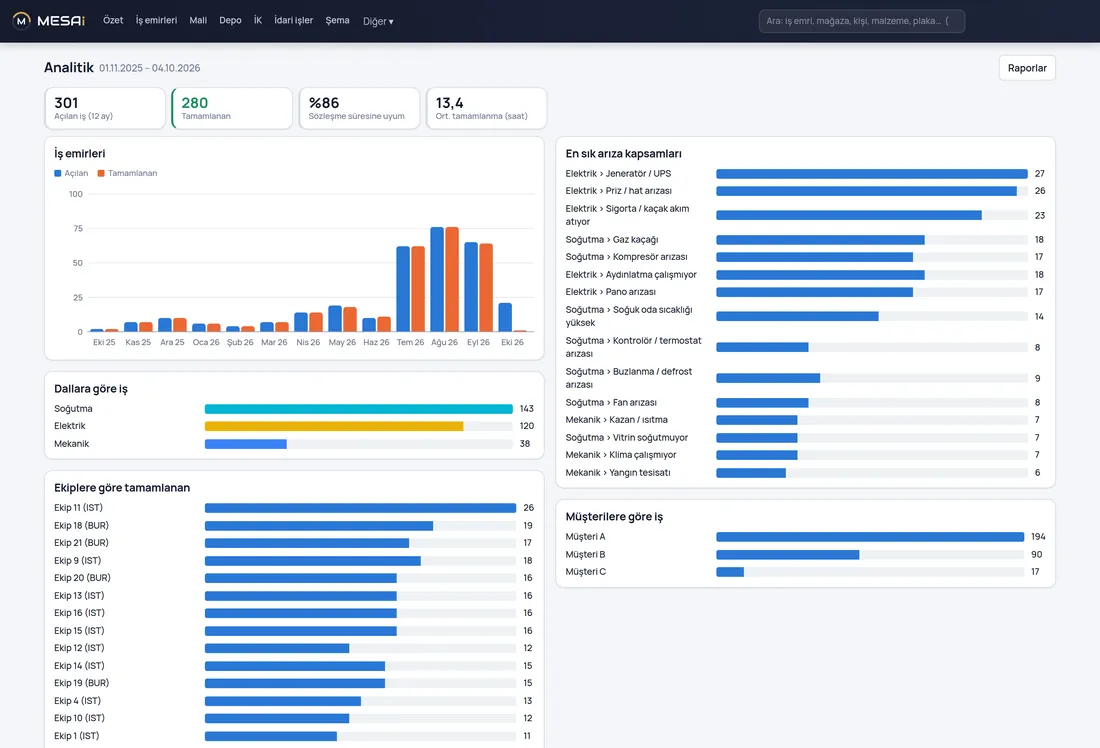Select Soğutma › Kompresör arızası row
This screenshot has height=748, width=1100.
pos(805,257)
